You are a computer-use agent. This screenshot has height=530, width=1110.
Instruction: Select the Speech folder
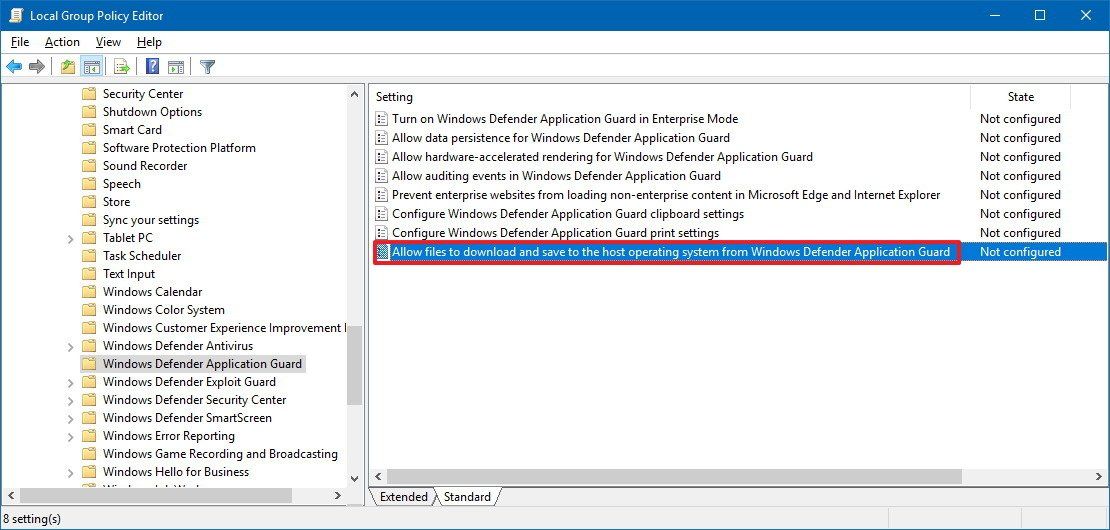(x=122, y=184)
